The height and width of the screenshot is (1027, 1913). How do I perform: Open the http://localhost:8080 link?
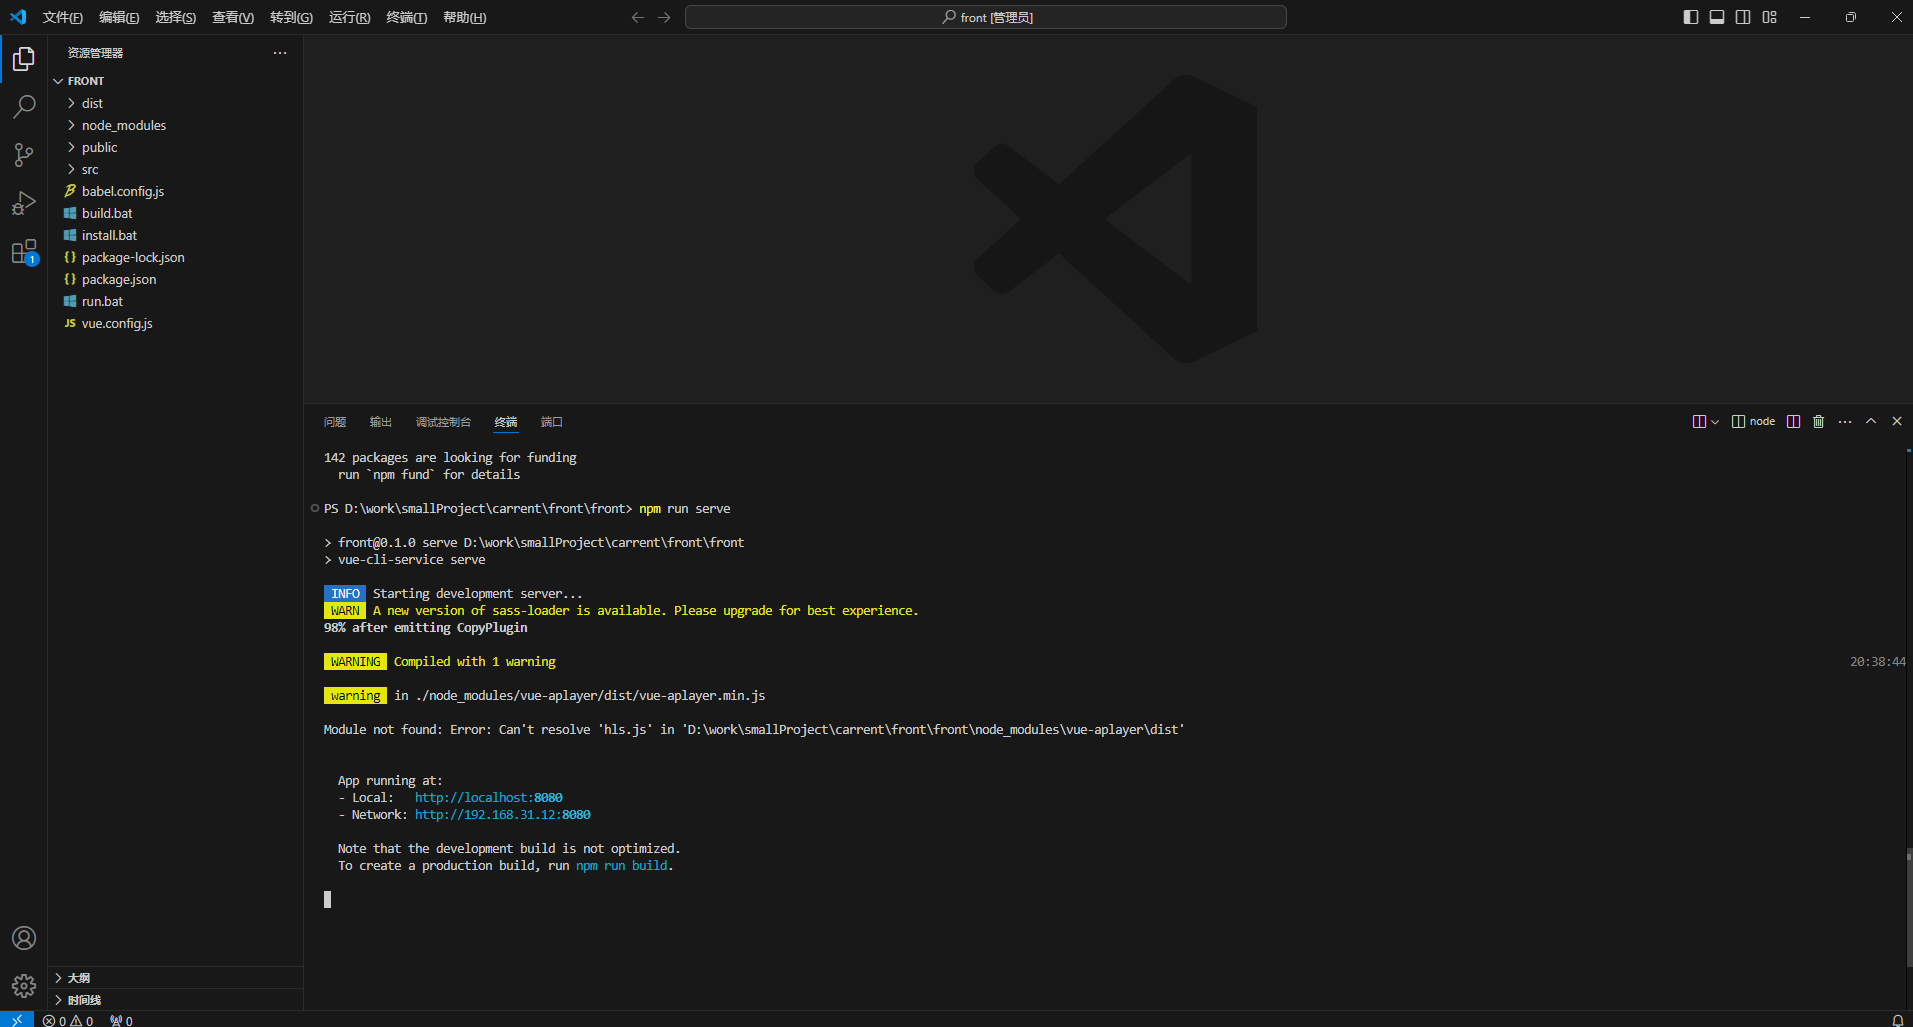point(489,798)
